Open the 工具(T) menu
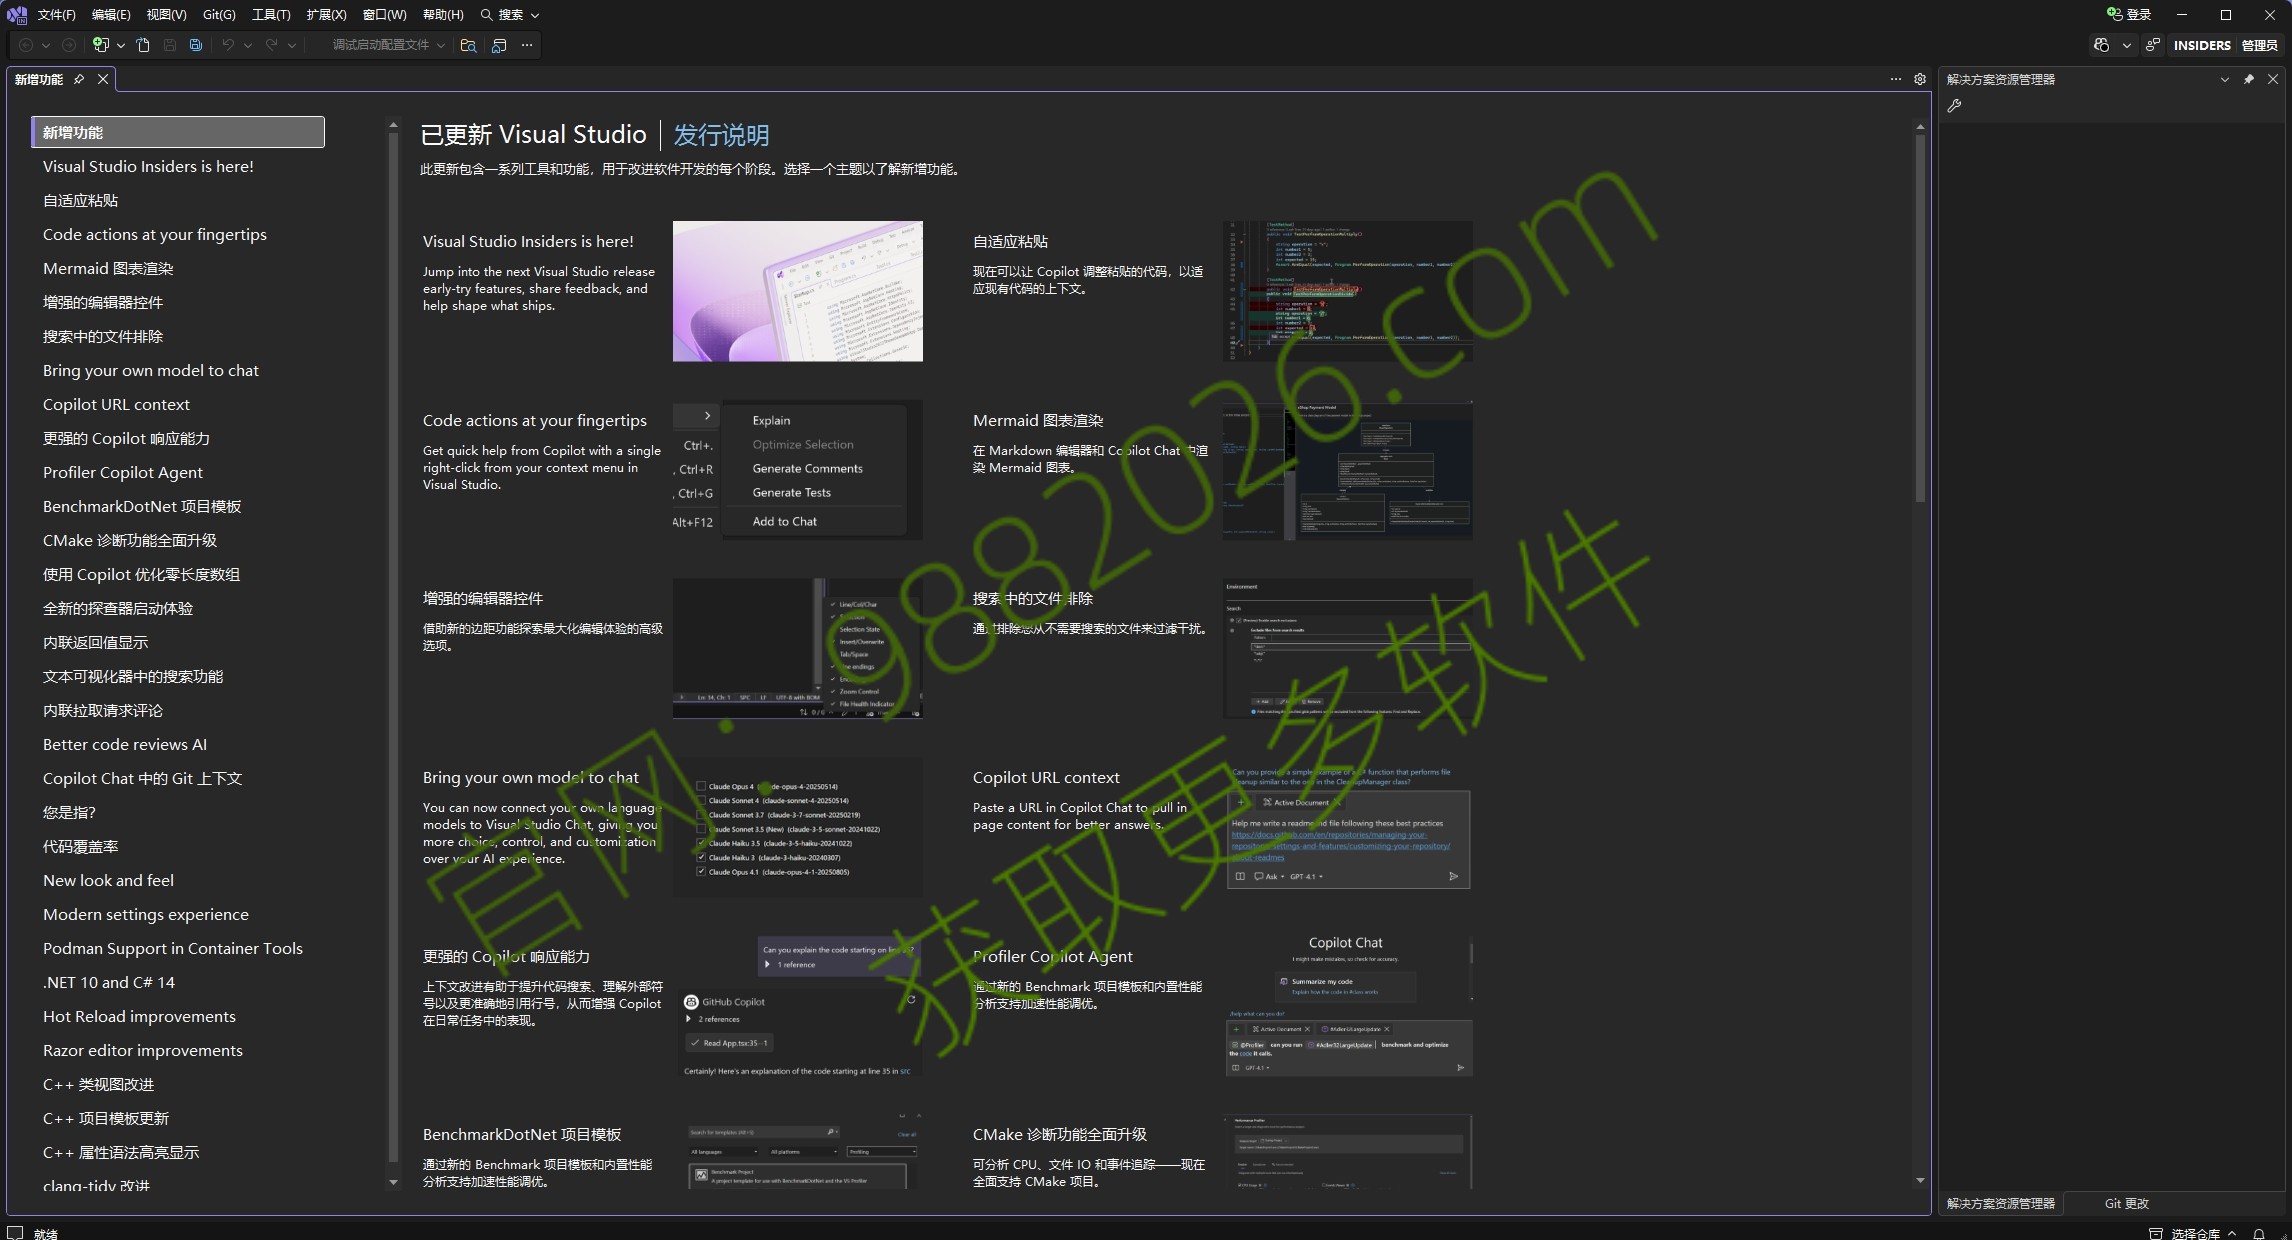This screenshot has height=1240, width=2292. (271, 14)
